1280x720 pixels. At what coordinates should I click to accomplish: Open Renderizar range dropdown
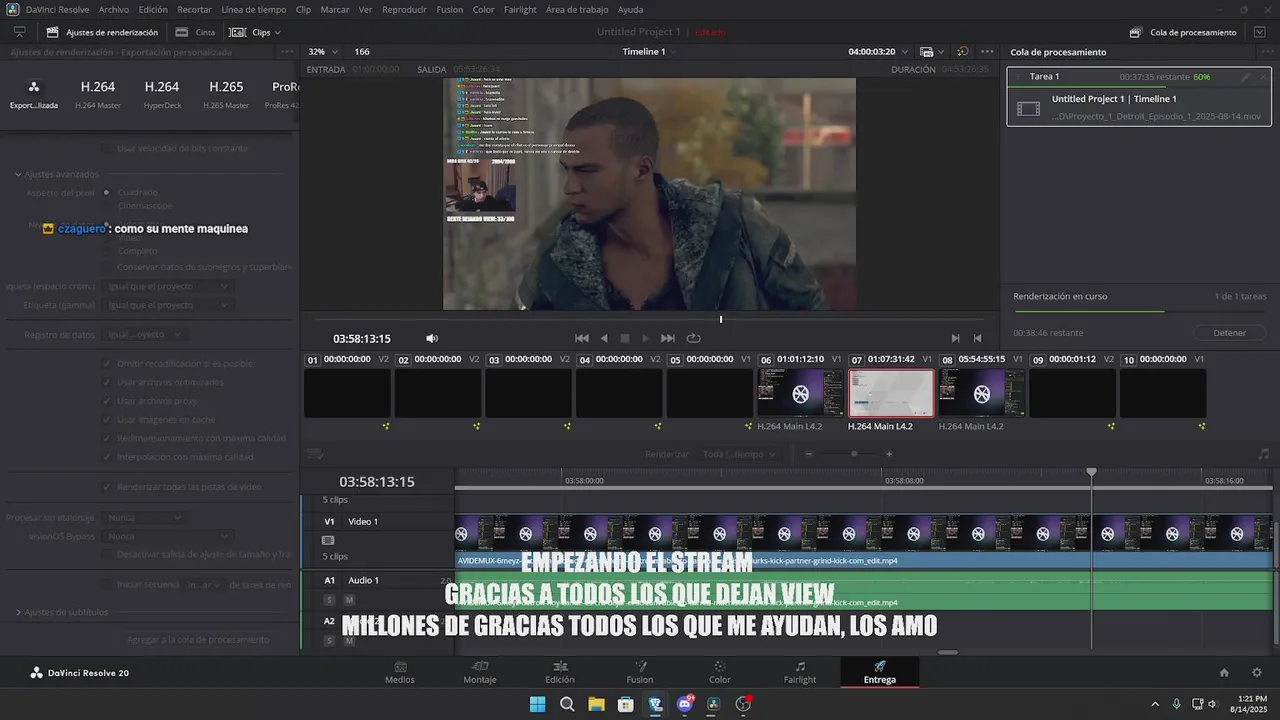click(741, 454)
